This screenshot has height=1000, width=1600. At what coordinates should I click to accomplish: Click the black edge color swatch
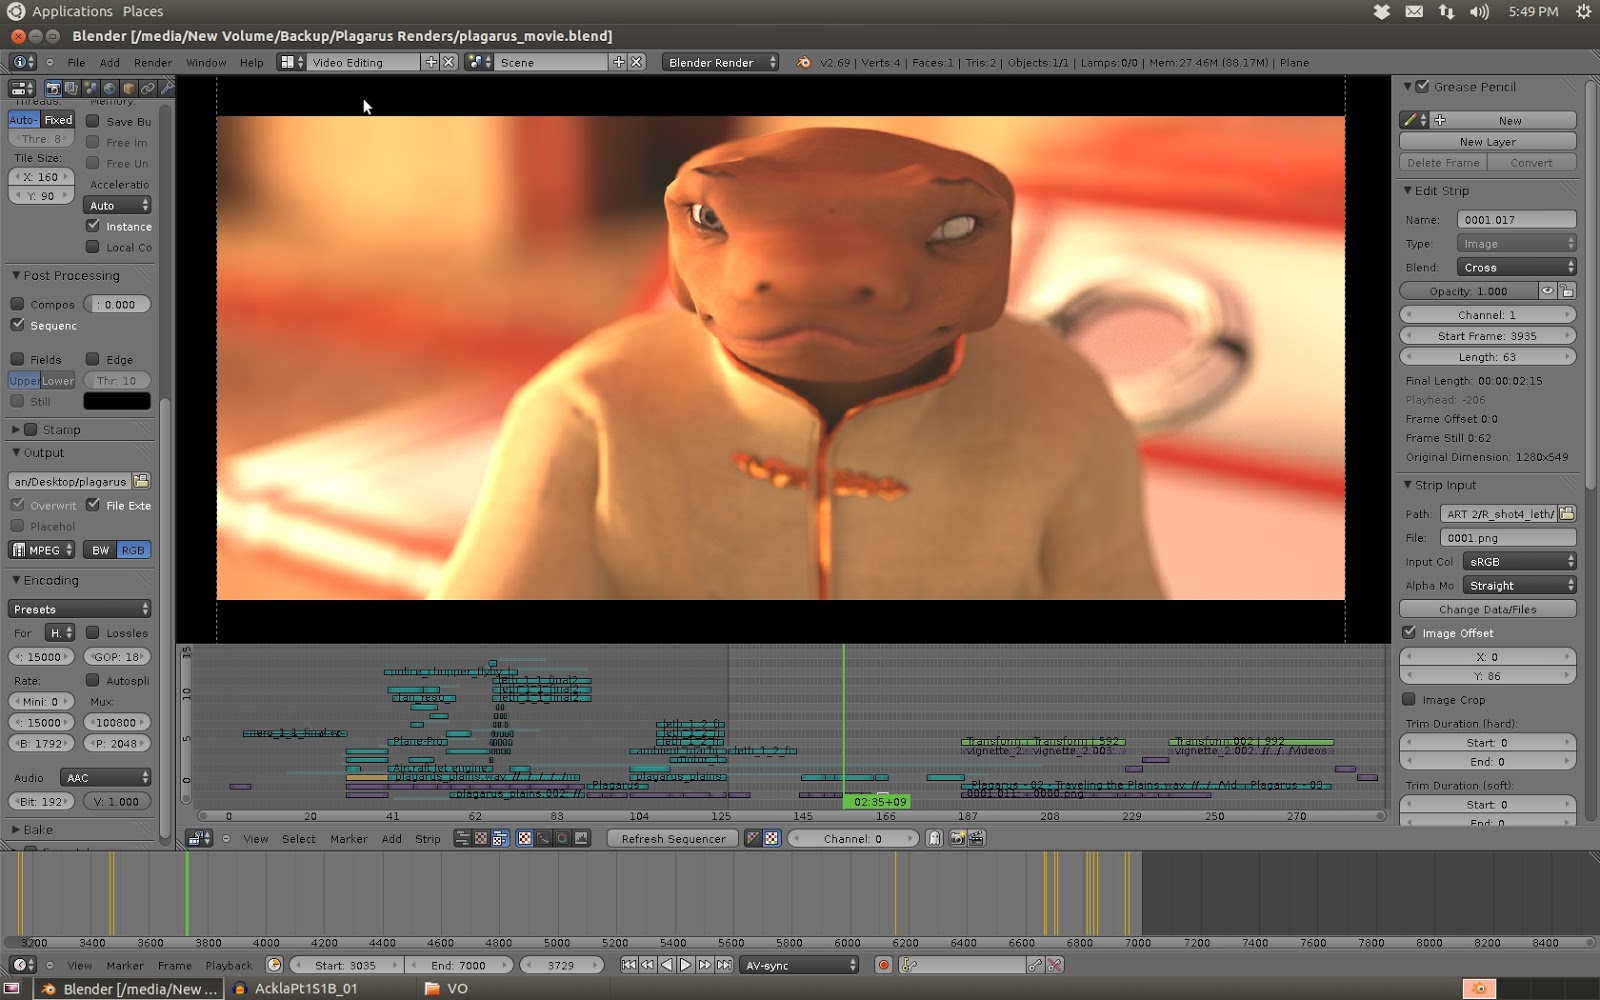pos(117,401)
